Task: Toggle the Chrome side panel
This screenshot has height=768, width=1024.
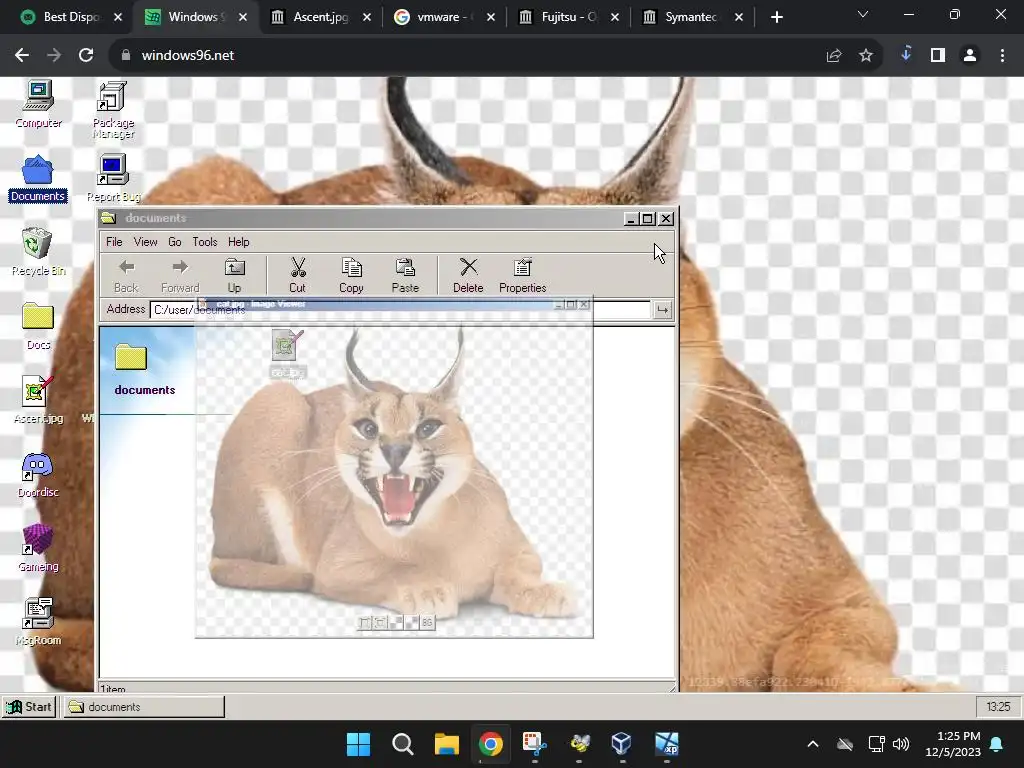Action: (938, 56)
